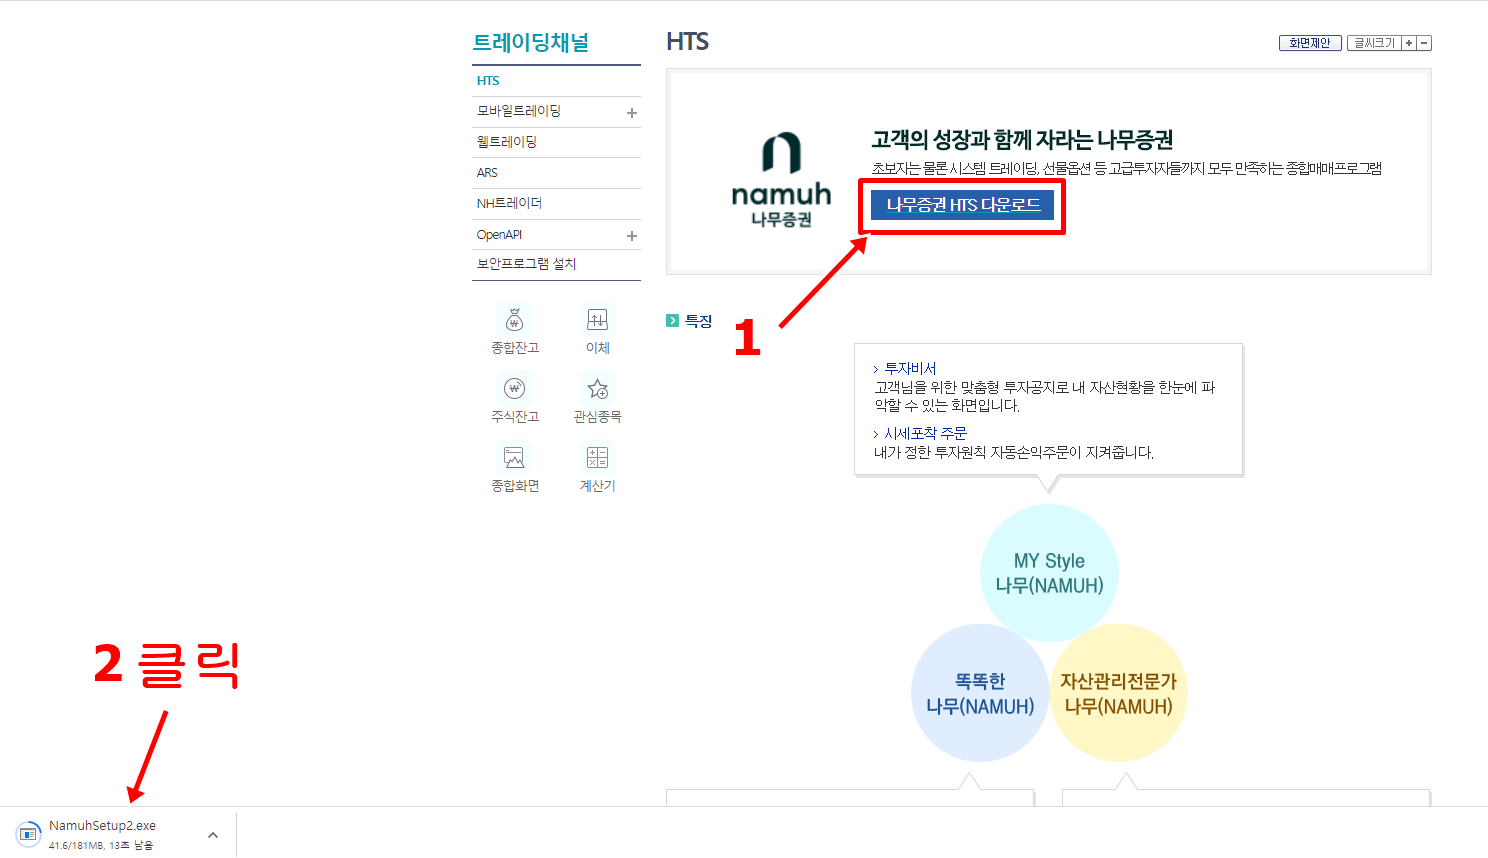This screenshot has width=1488, height=858.
Task: Open the 시세포착 주문 feature link
Action: [x=924, y=434]
